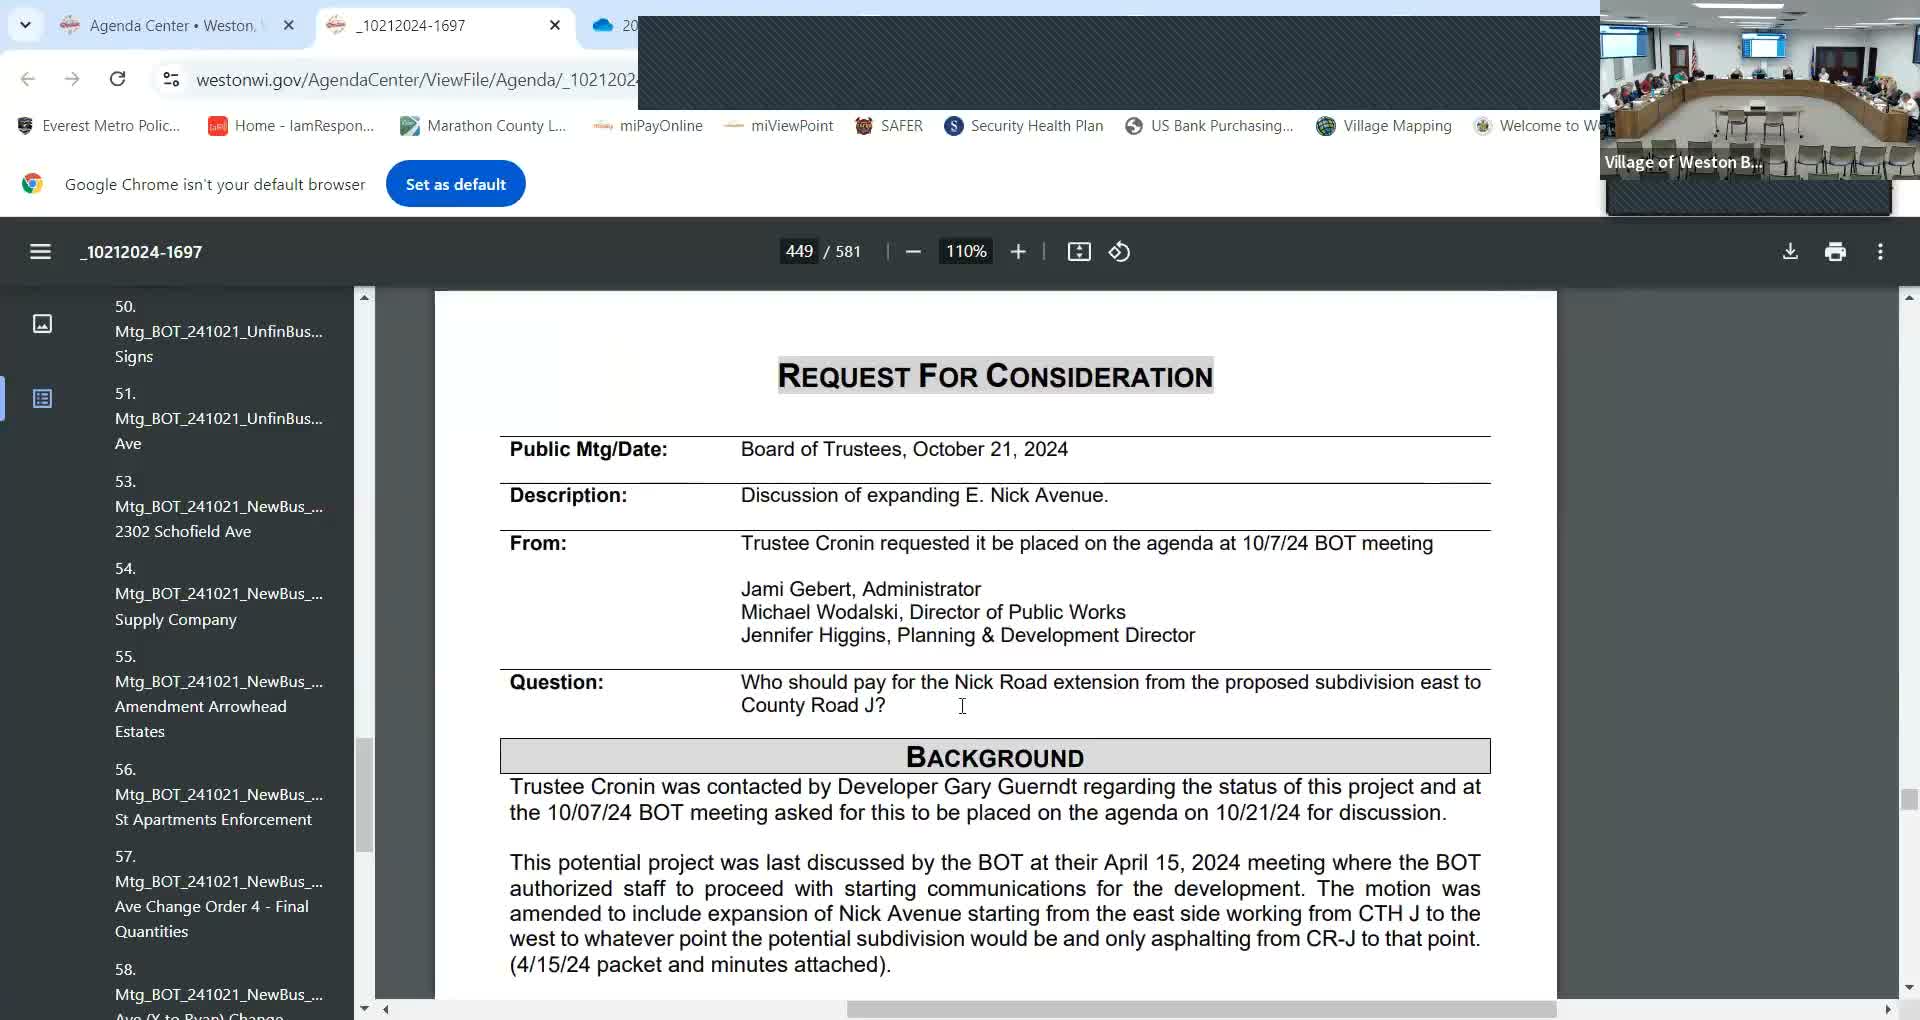Show page thumbnails in PDF sidebar
This screenshot has height=1020, width=1920.
pyautogui.click(x=42, y=324)
